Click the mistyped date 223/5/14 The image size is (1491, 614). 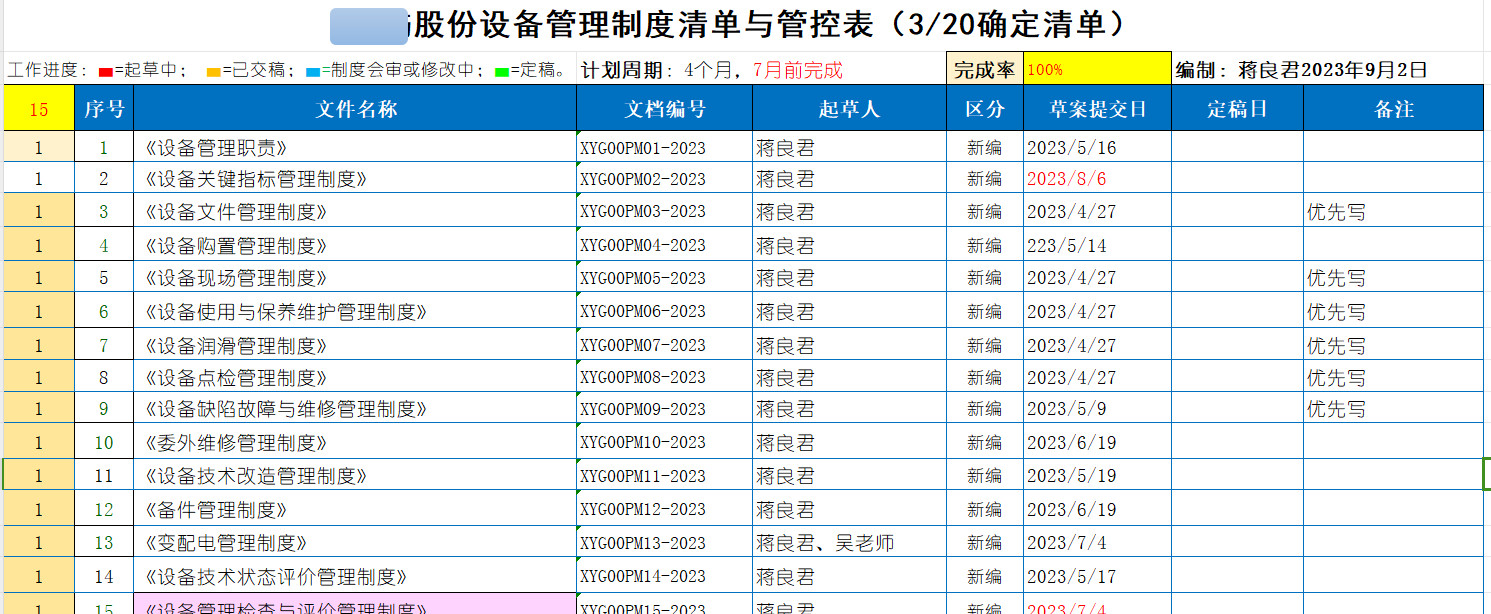click(1066, 245)
